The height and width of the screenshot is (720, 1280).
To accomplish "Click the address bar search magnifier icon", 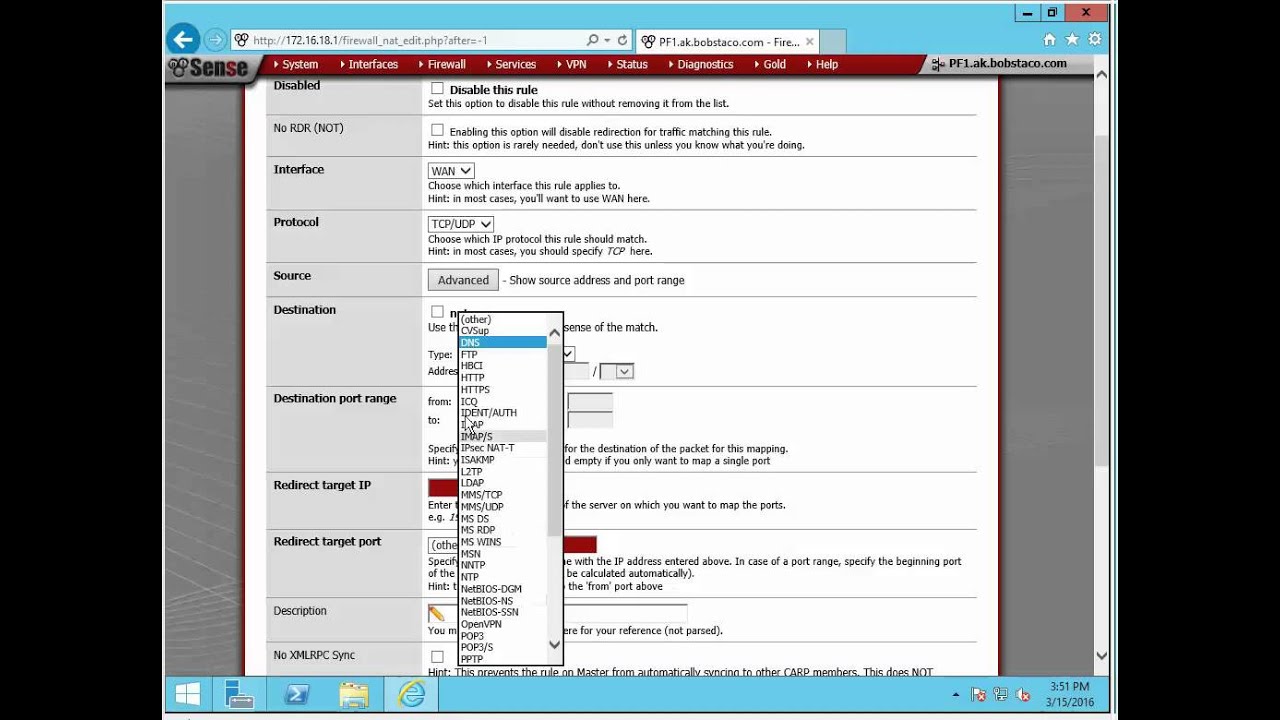I will [593, 40].
